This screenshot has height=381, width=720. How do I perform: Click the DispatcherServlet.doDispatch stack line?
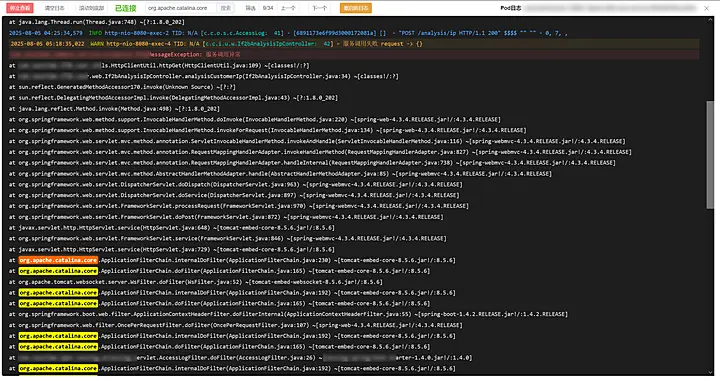click(x=236, y=185)
